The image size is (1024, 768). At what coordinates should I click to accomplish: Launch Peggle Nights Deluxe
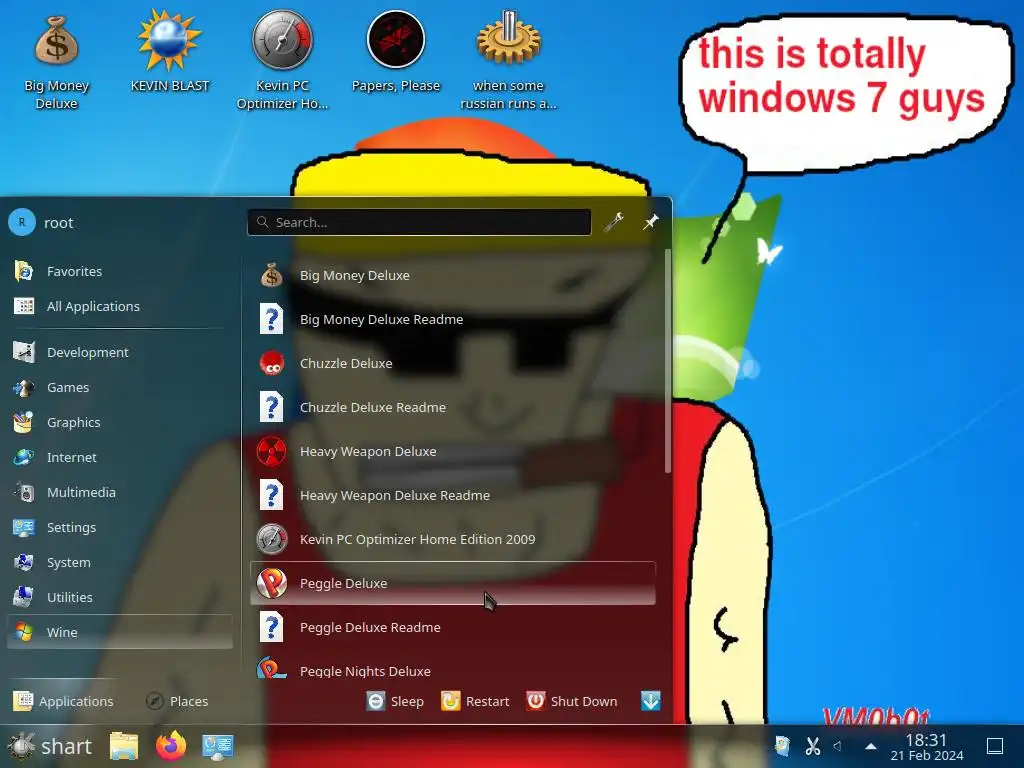click(453, 667)
